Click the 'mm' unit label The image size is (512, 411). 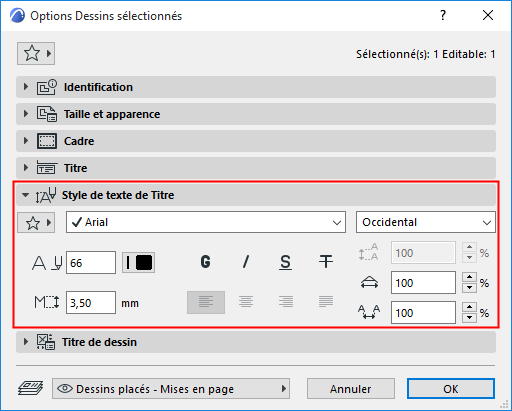[130, 303]
